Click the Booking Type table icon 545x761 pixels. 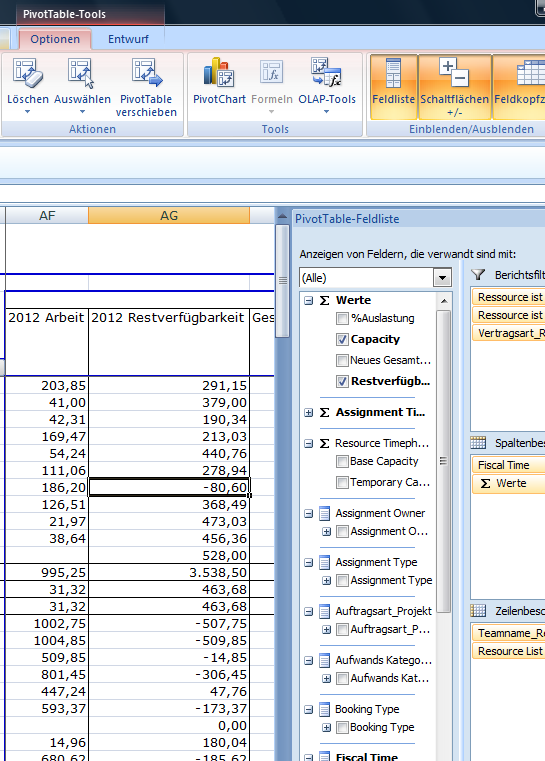click(325, 710)
